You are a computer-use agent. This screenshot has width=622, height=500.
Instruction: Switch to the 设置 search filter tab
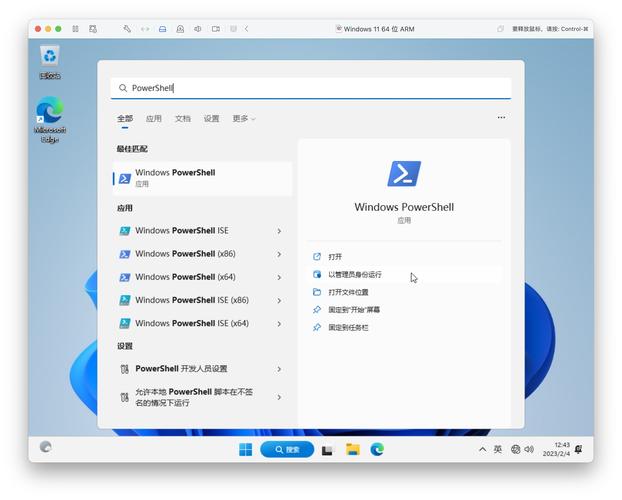pos(211,118)
